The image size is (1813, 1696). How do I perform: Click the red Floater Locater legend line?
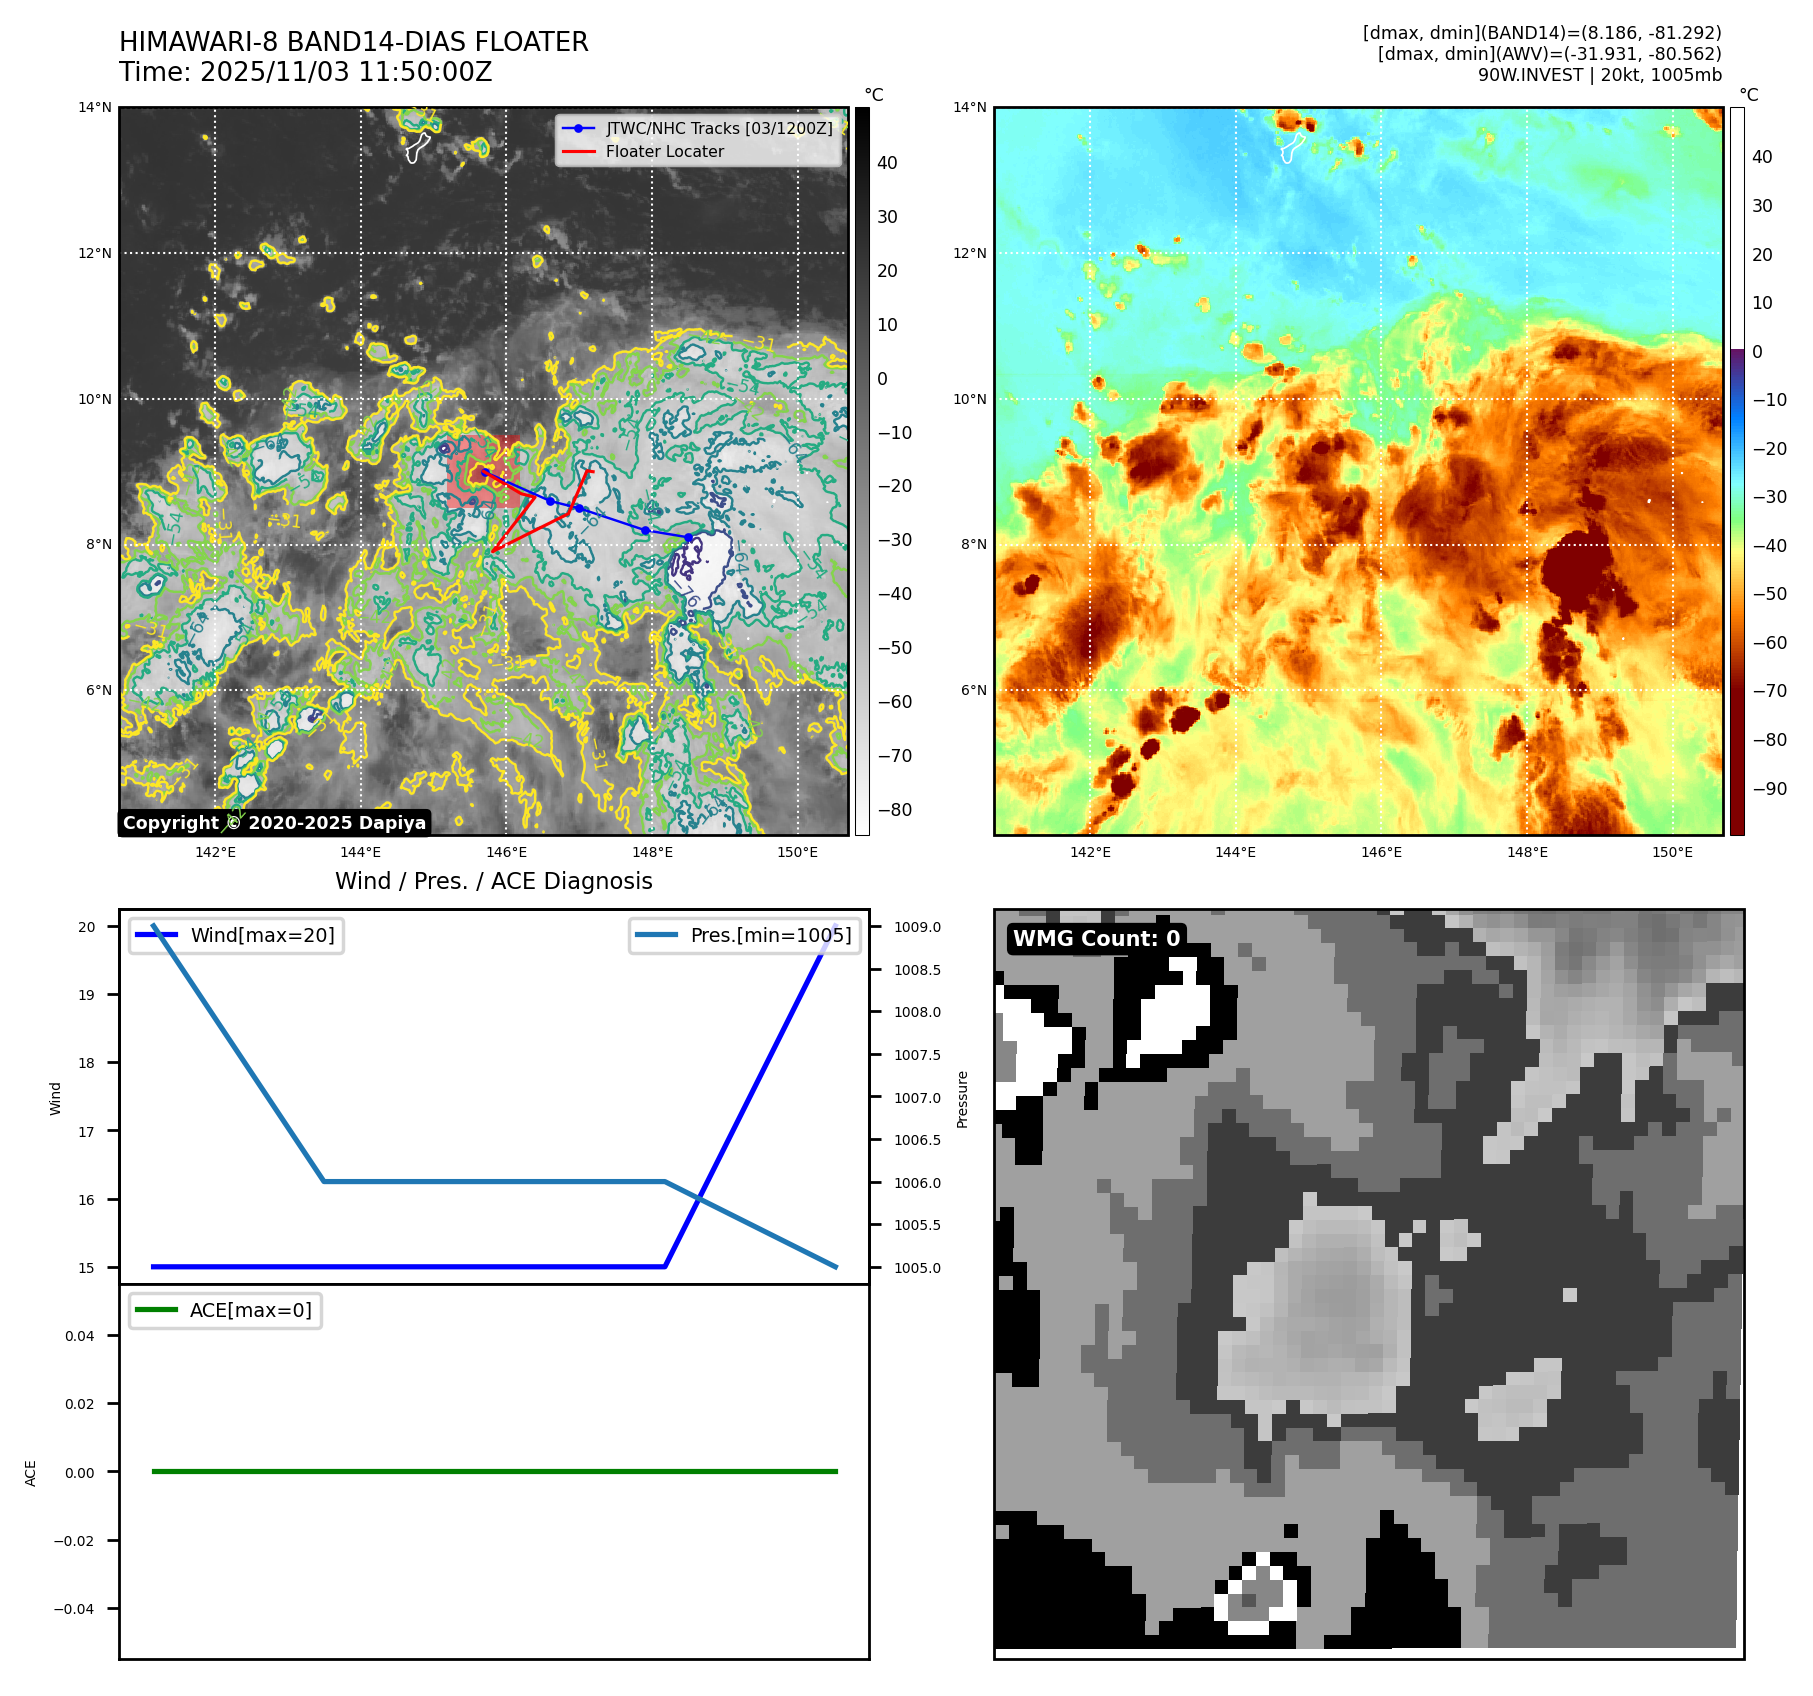pyautogui.click(x=578, y=152)
